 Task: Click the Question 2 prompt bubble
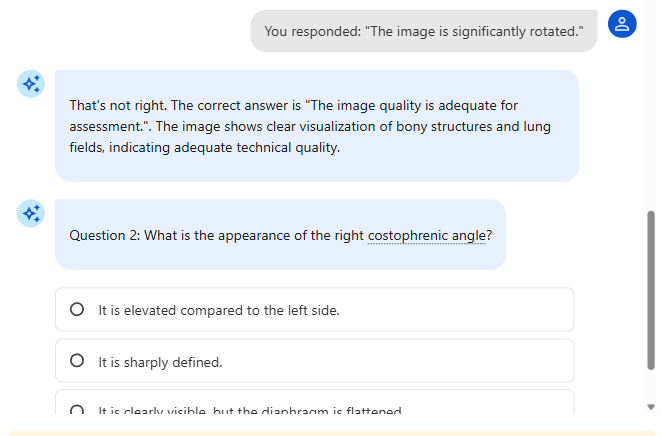pyautogui.click(x=280, y=235)
